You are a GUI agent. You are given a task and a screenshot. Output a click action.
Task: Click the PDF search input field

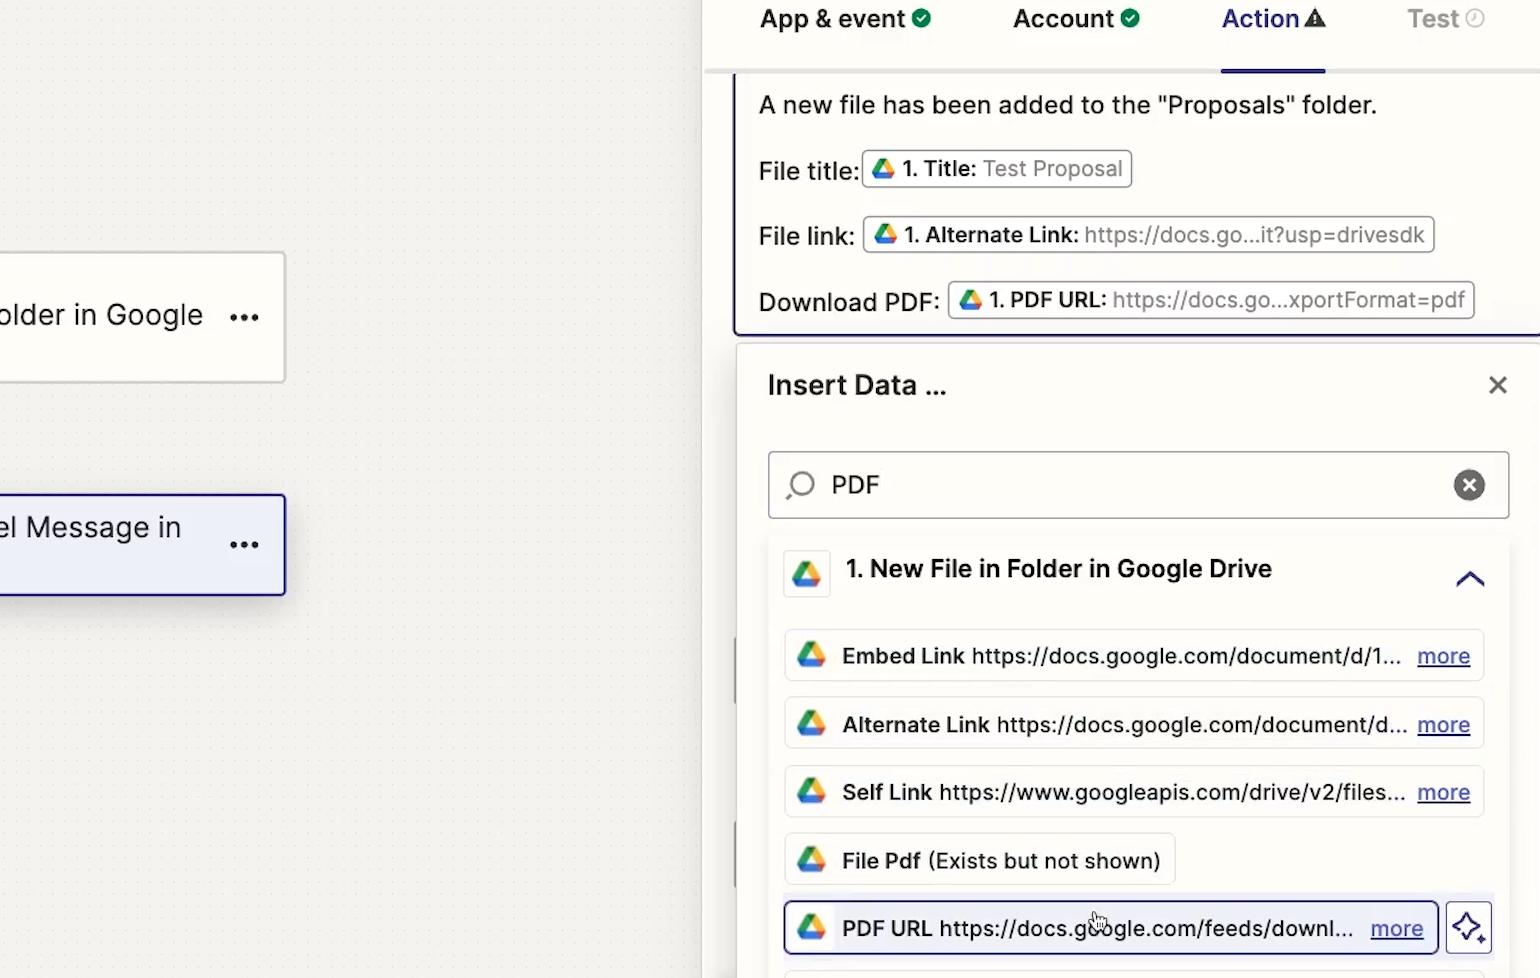pos(1138,485)
